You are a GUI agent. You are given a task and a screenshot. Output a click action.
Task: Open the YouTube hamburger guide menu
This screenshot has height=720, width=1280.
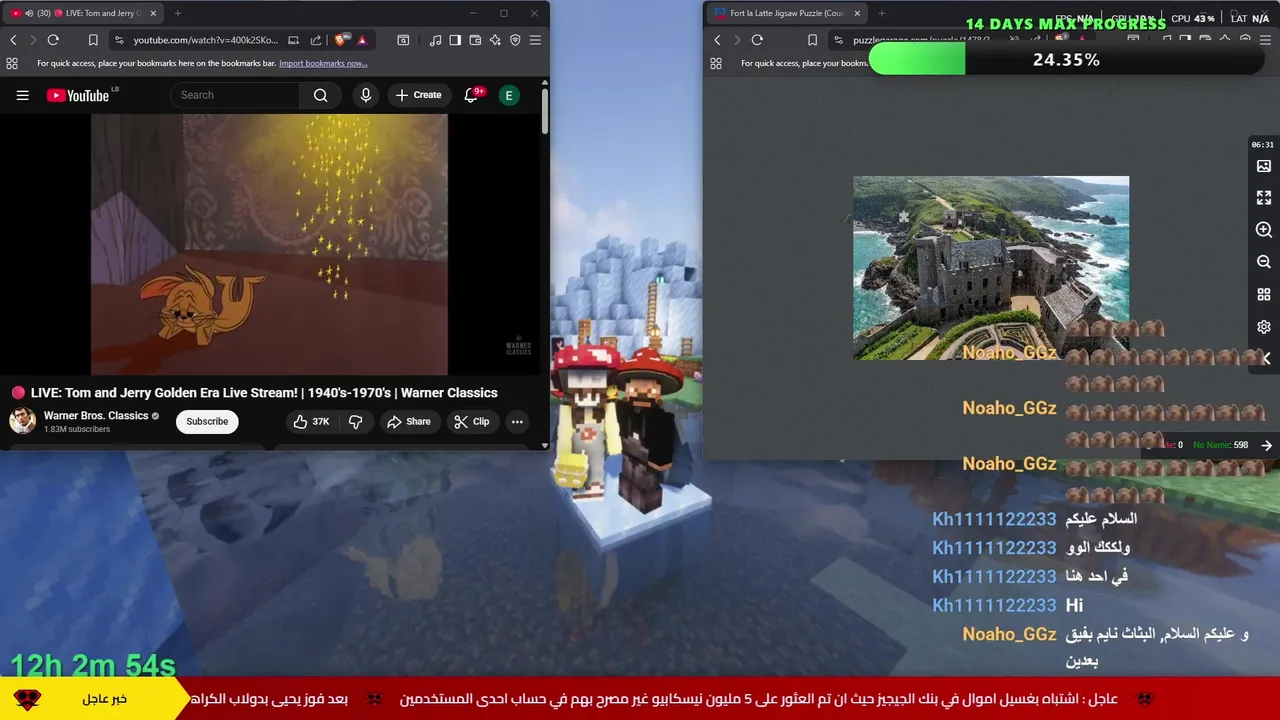22,95
